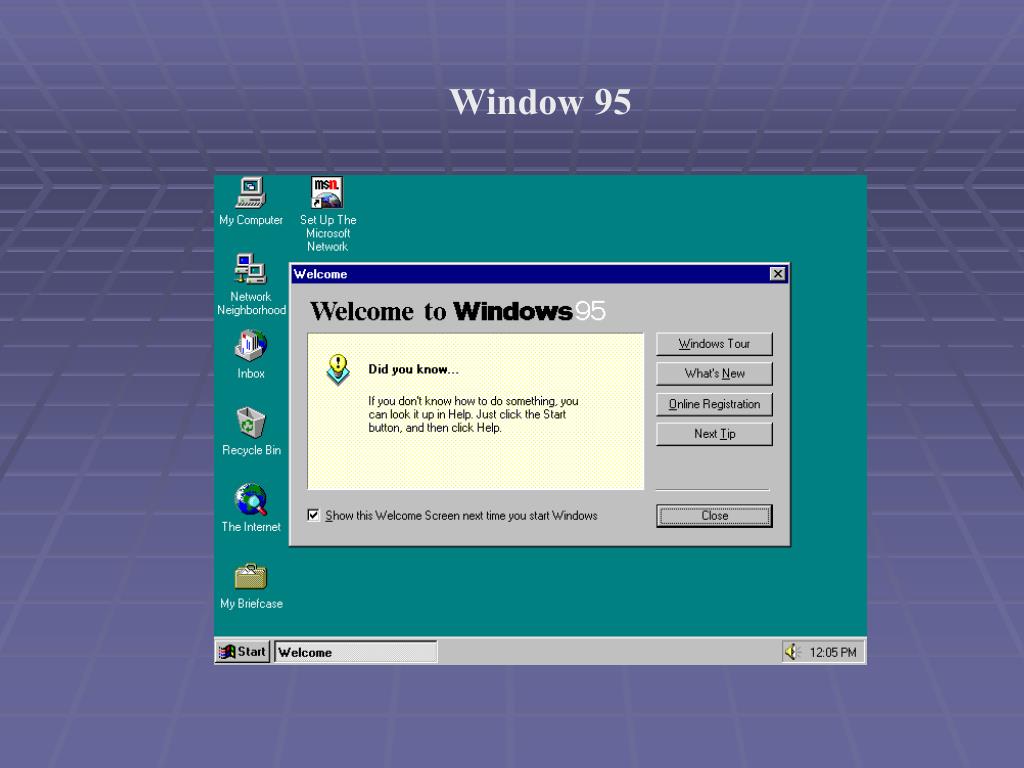
Task: Open What's New
Action: tap(714, 374)
